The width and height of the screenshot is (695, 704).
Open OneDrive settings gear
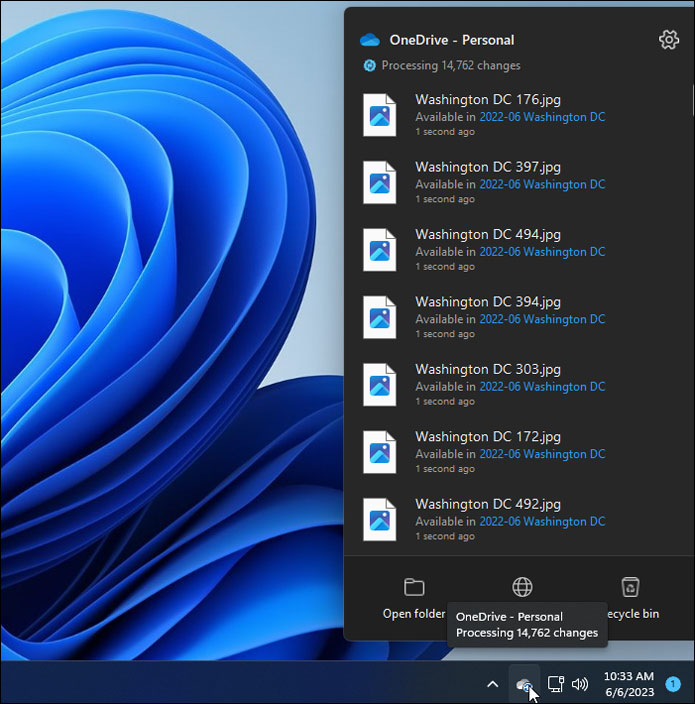668,40
